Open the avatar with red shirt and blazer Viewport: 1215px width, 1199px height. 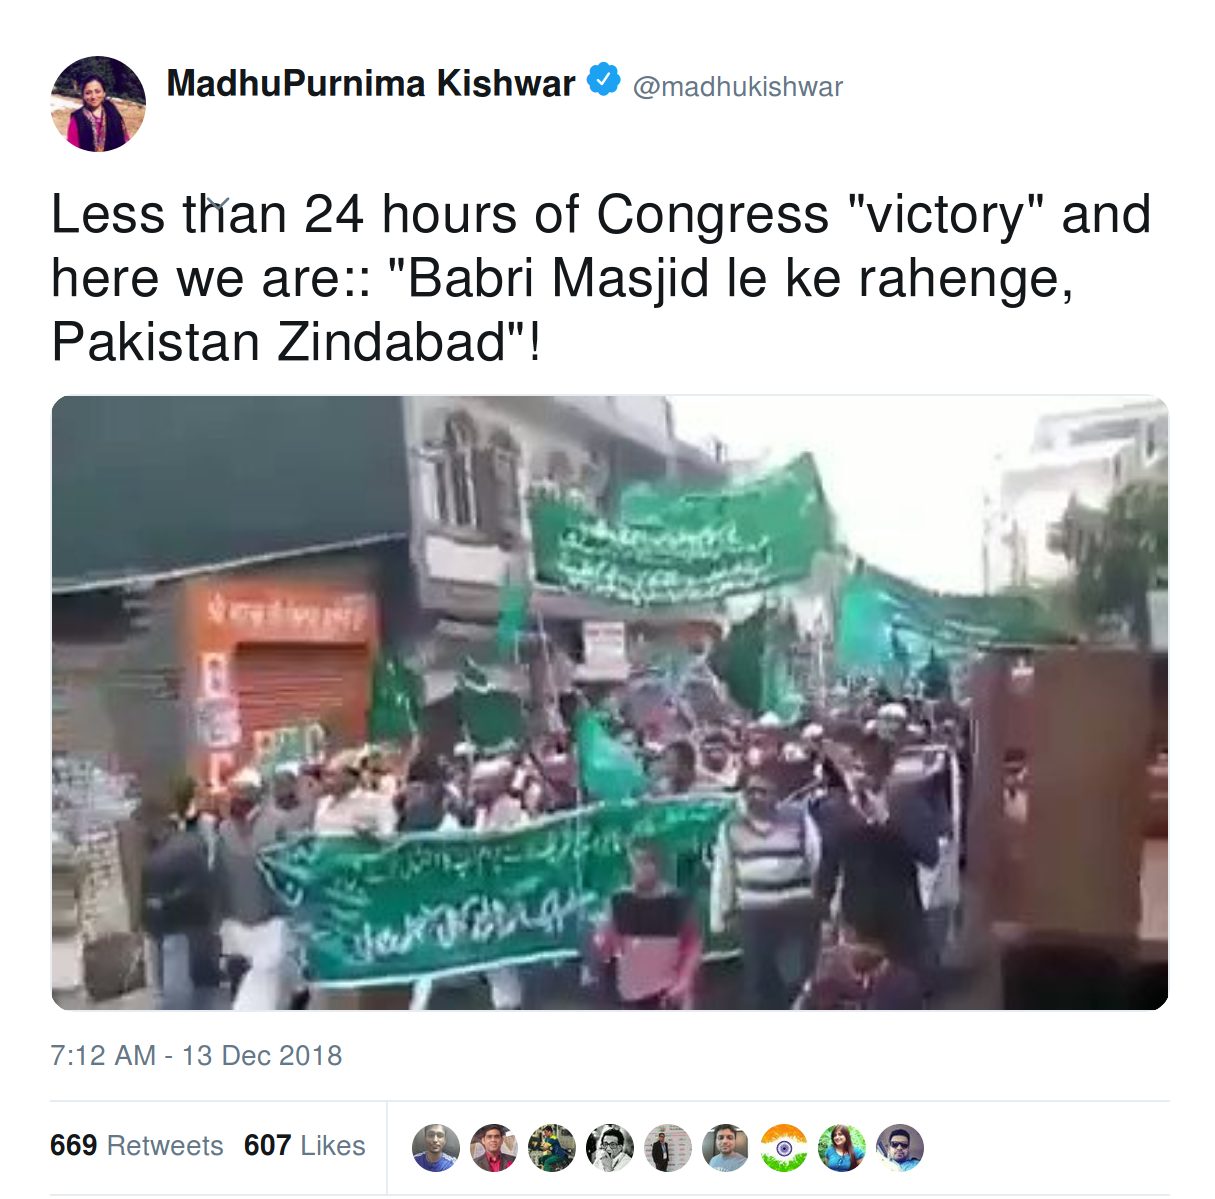[x=494, y=1148]
